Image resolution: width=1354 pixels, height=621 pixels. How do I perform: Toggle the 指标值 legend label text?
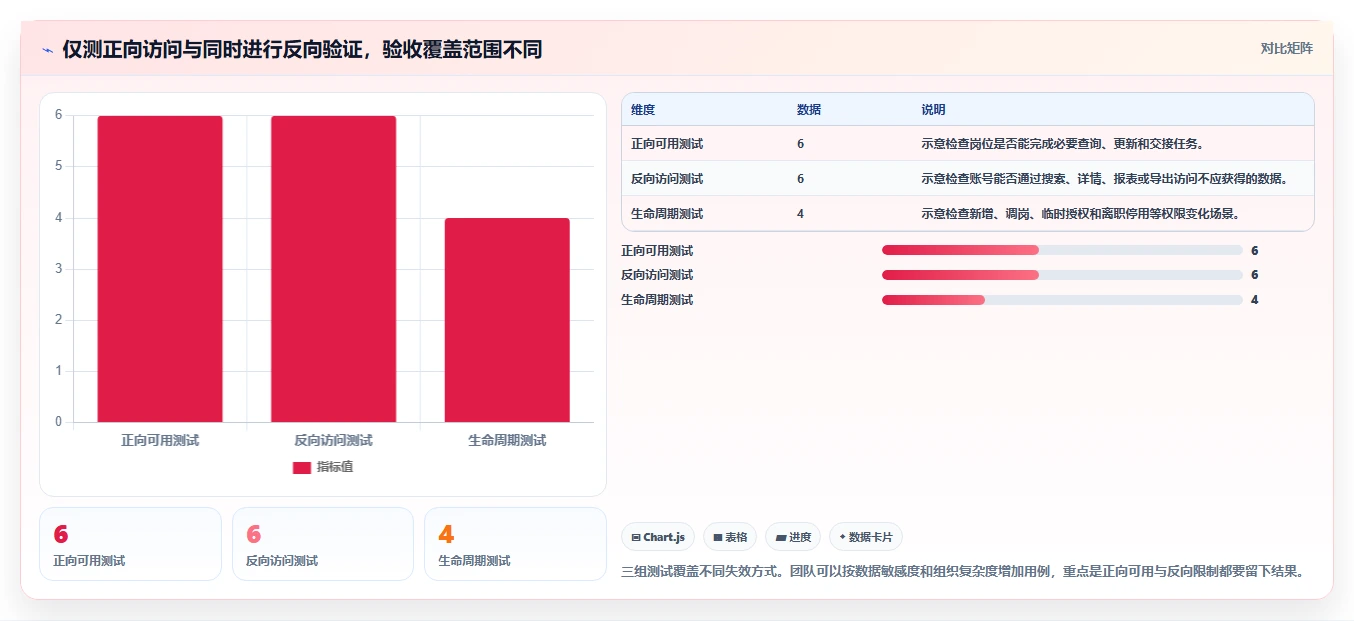(335, 467)
